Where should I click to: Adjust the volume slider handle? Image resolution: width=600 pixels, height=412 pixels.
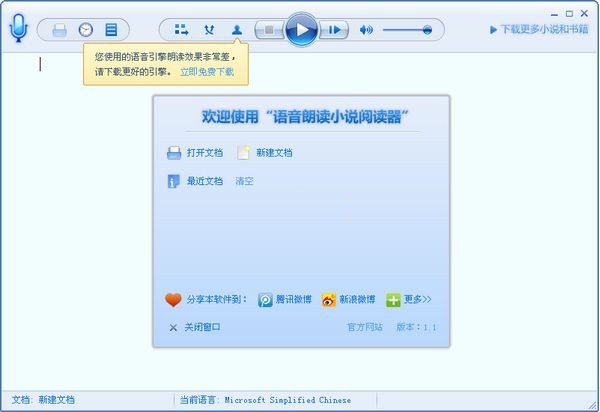click(427, 30)
